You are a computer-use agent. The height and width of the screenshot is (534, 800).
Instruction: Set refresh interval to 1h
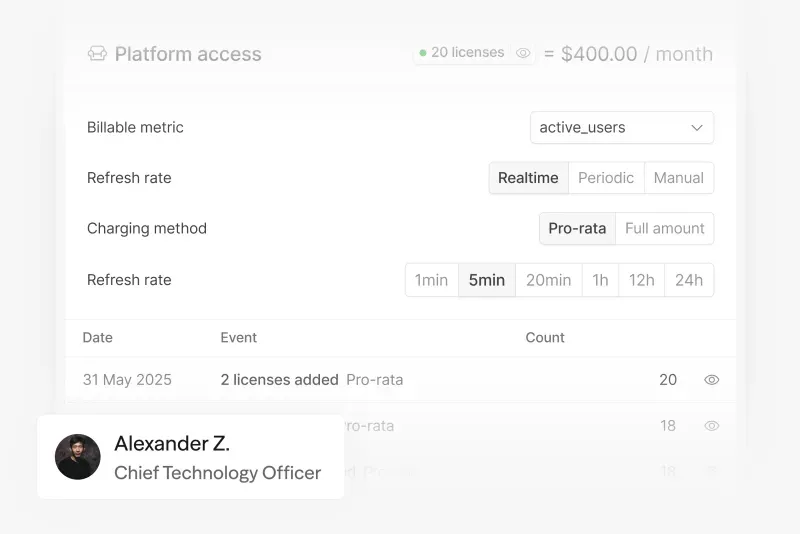coord(600,280)
